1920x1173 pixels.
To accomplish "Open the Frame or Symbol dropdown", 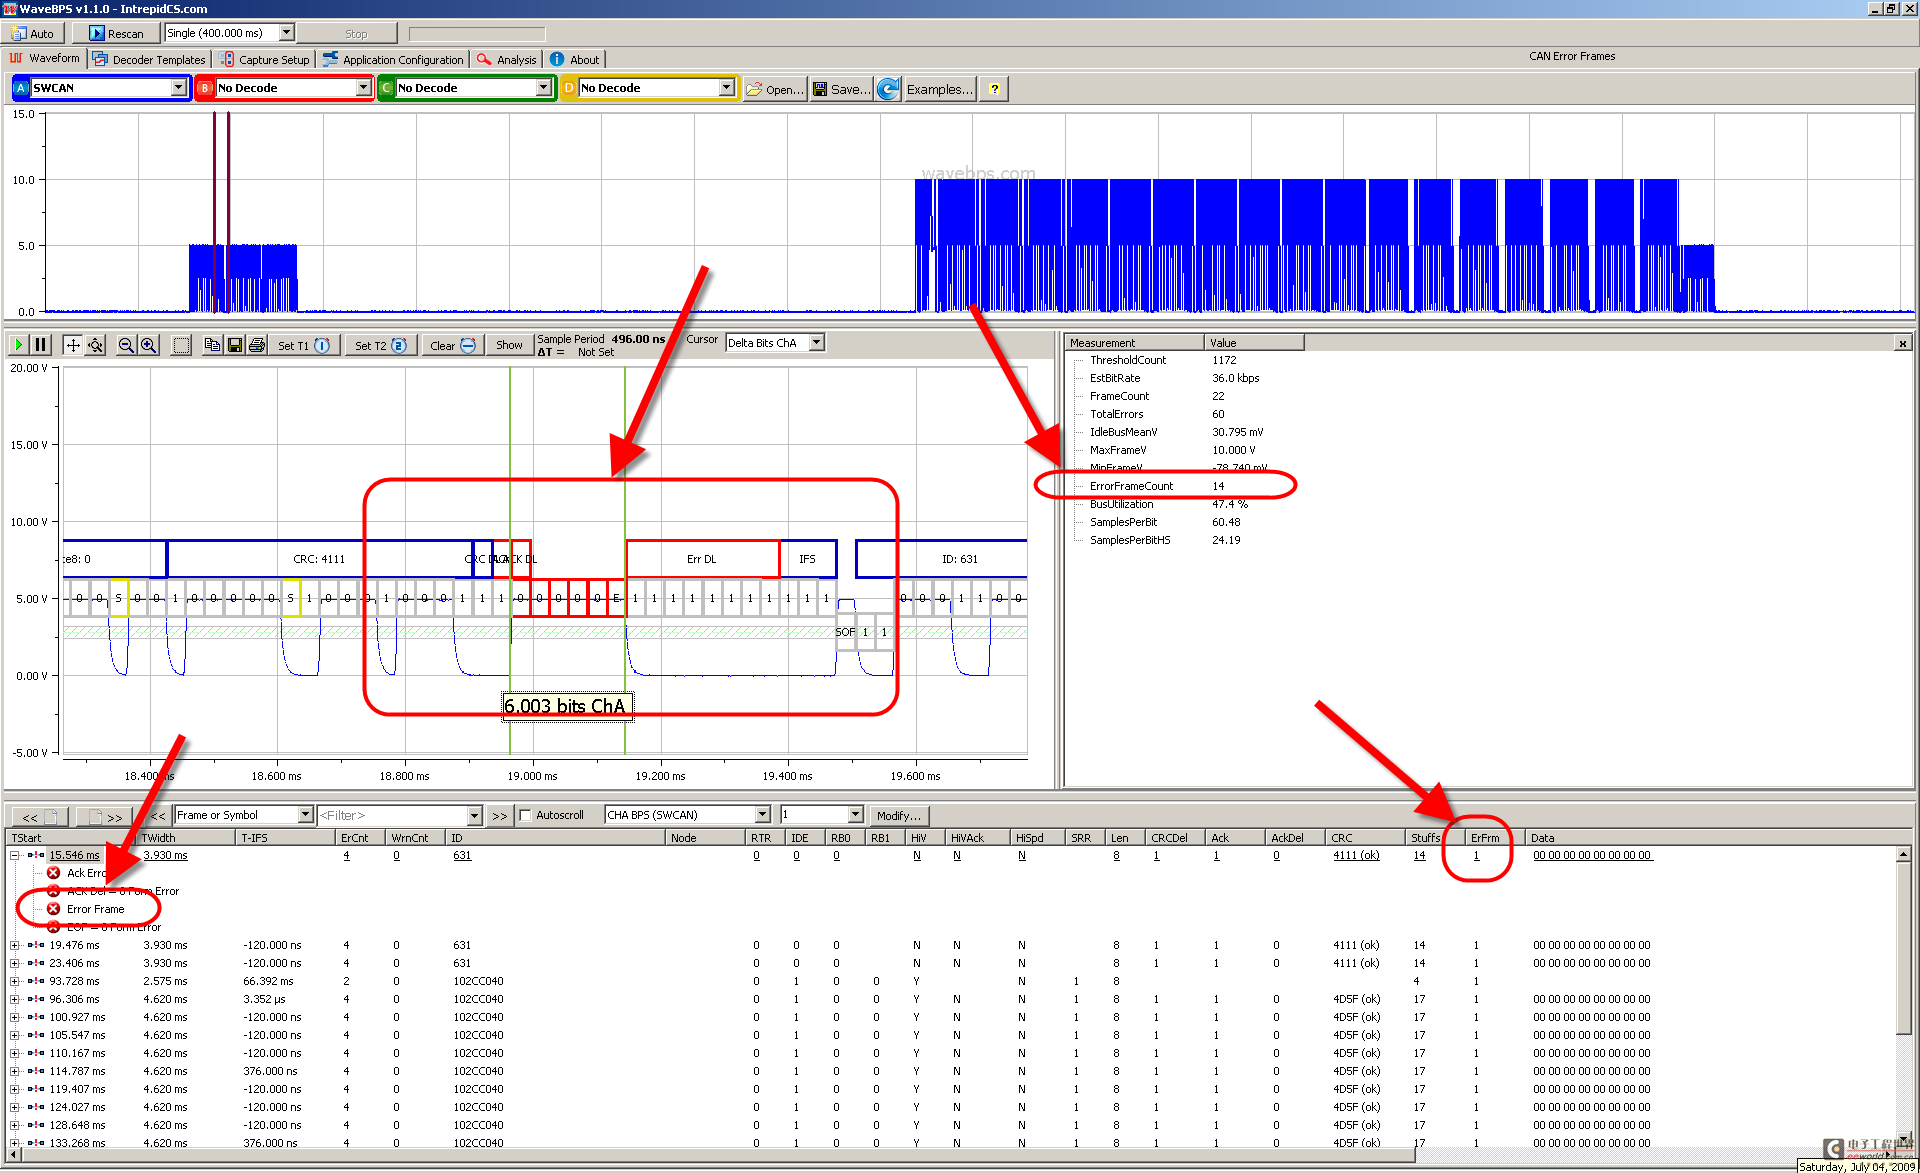I will pyautogui.click(x=306, y=815).
